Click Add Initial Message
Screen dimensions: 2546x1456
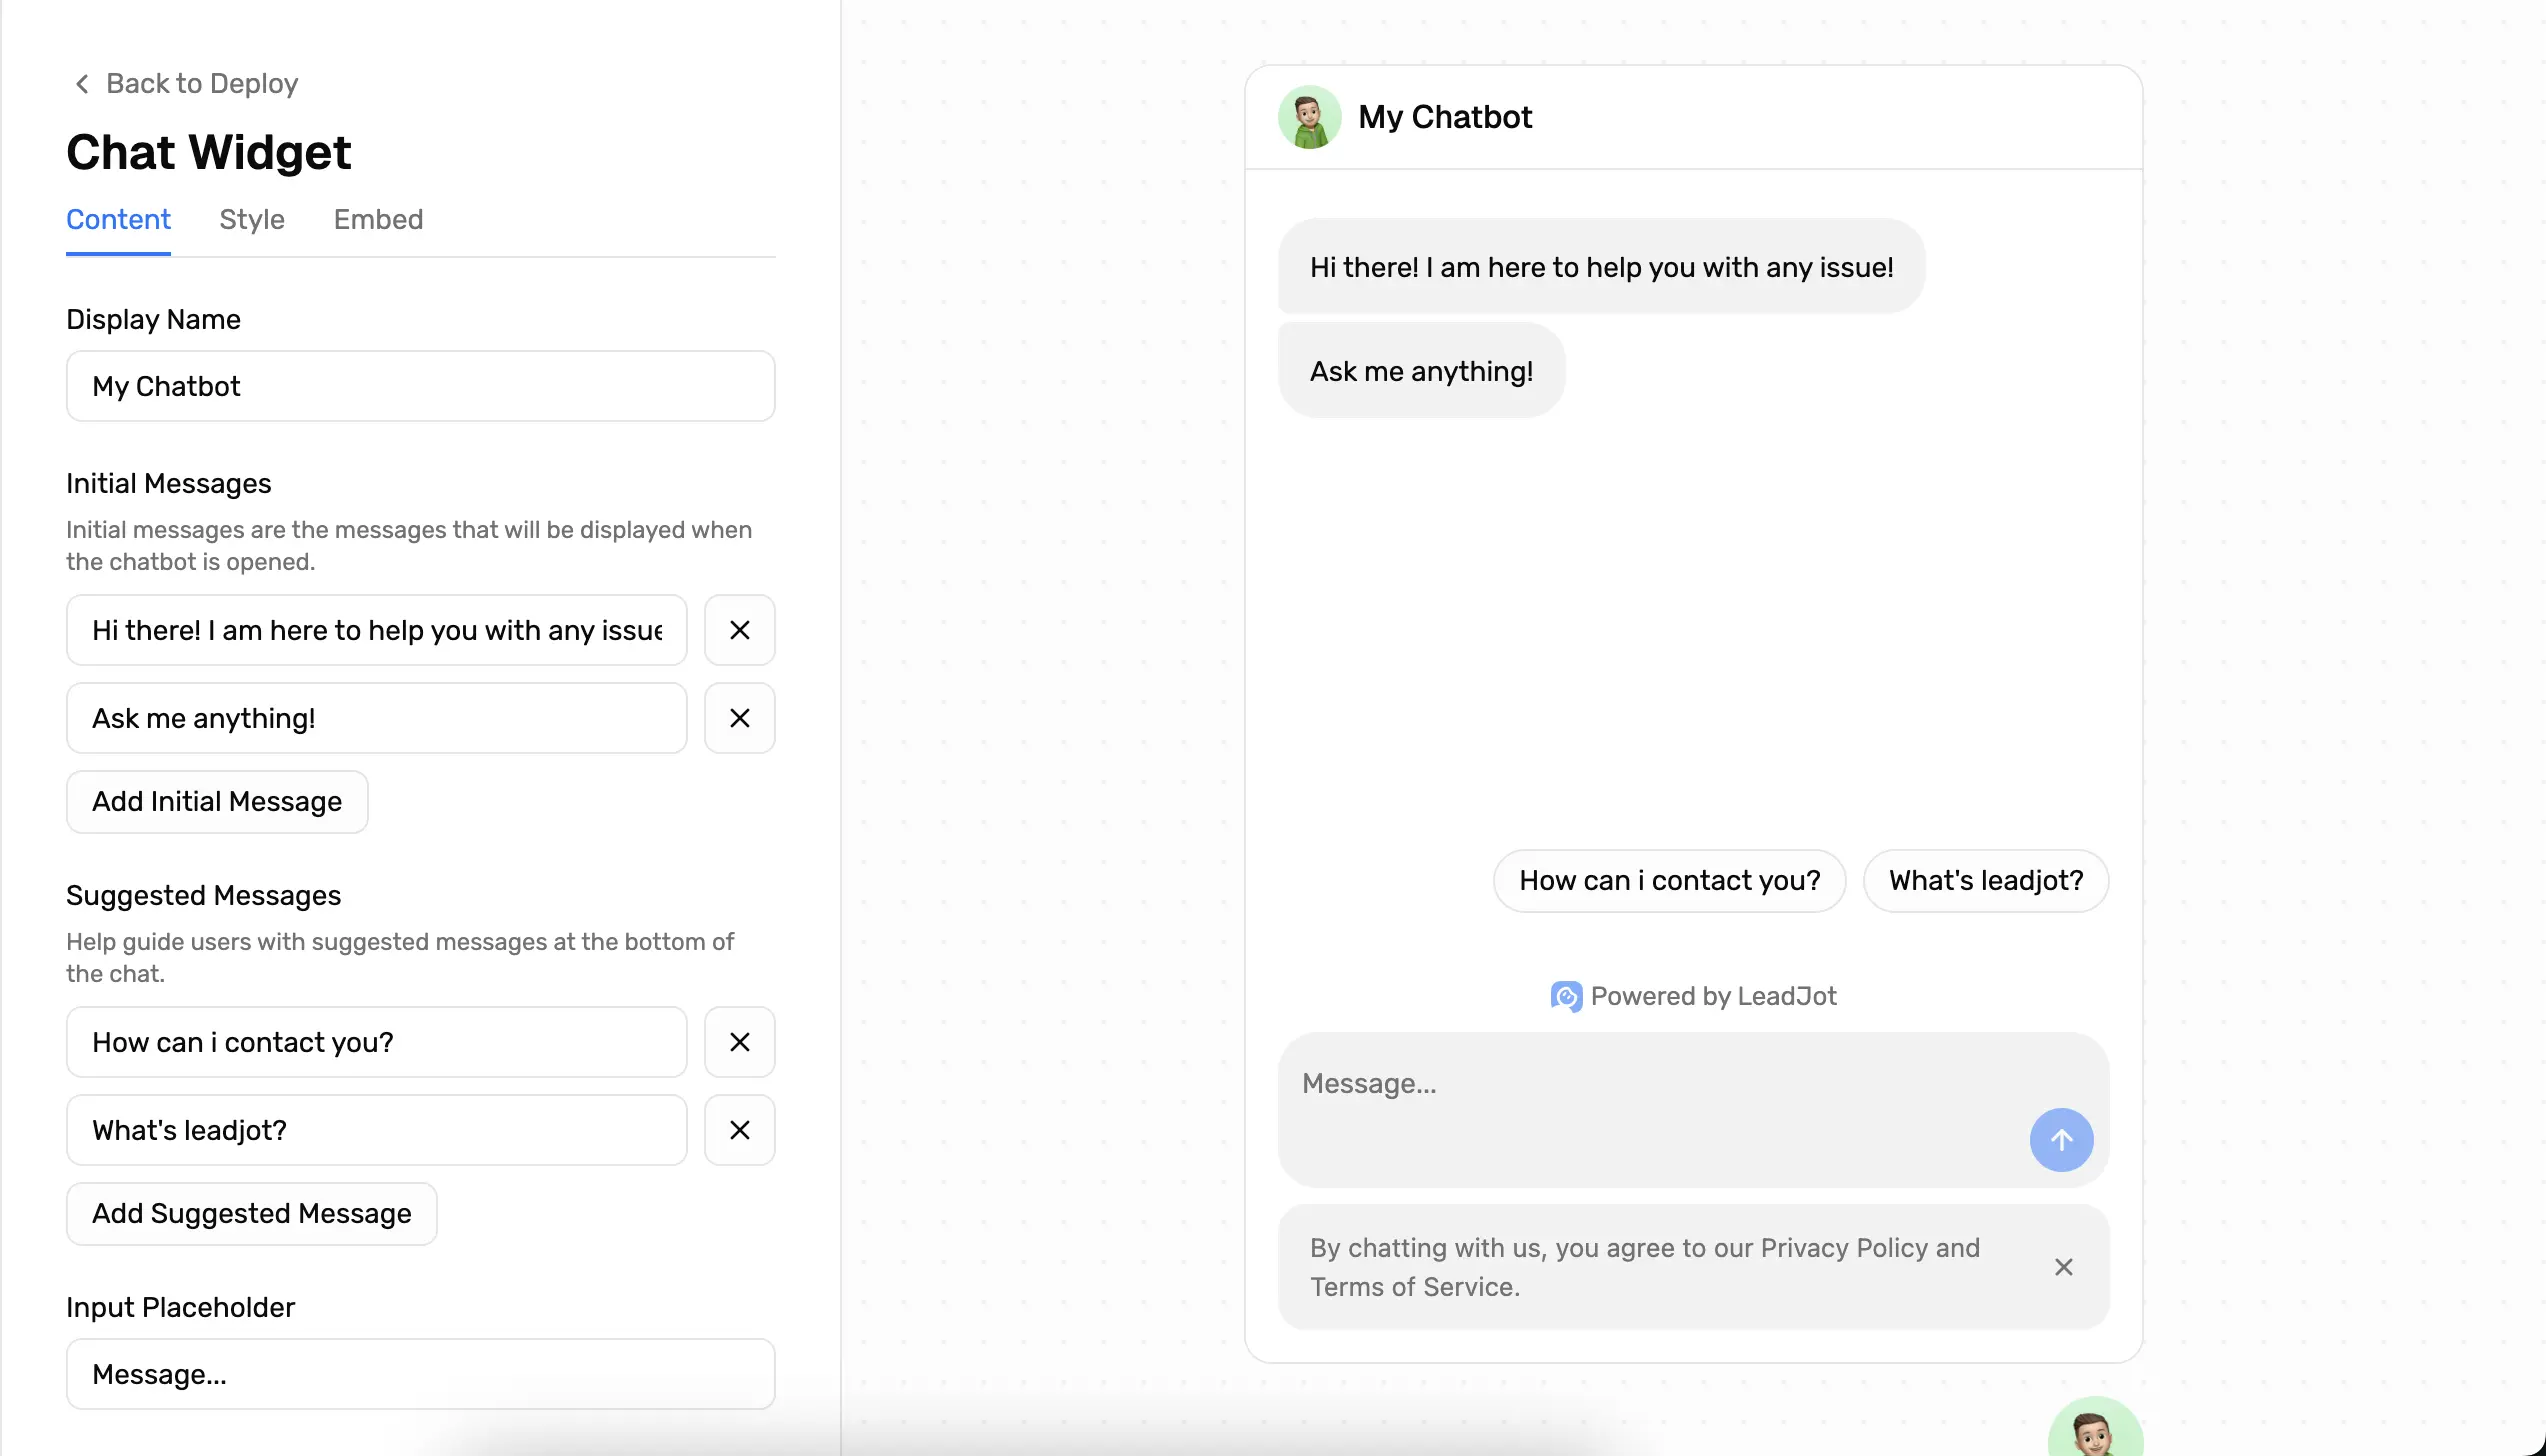coord(216,801)
